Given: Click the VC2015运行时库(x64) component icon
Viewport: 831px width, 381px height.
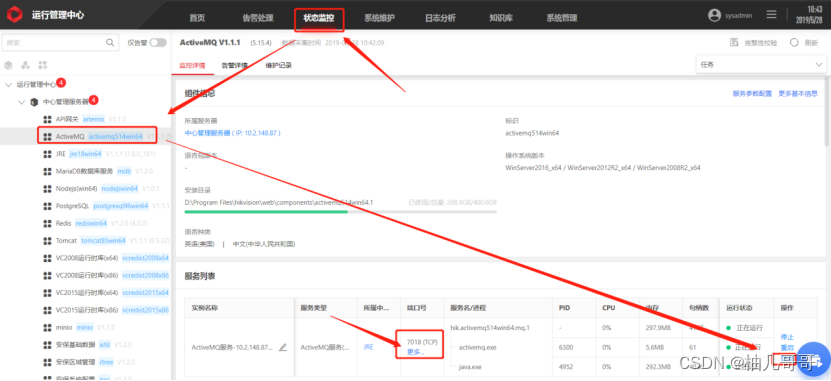Looking at the screenshot, I should click(x=47, y=293).
